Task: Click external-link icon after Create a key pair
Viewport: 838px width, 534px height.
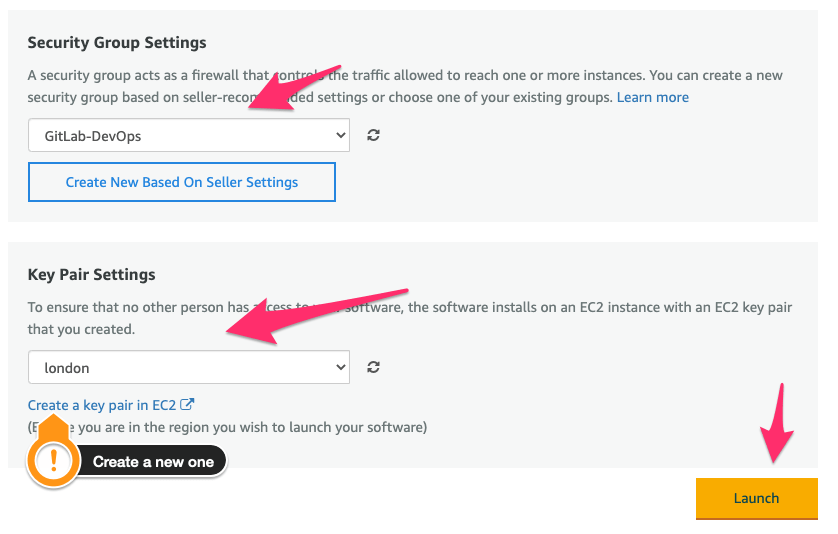Action: click(187, 405)
